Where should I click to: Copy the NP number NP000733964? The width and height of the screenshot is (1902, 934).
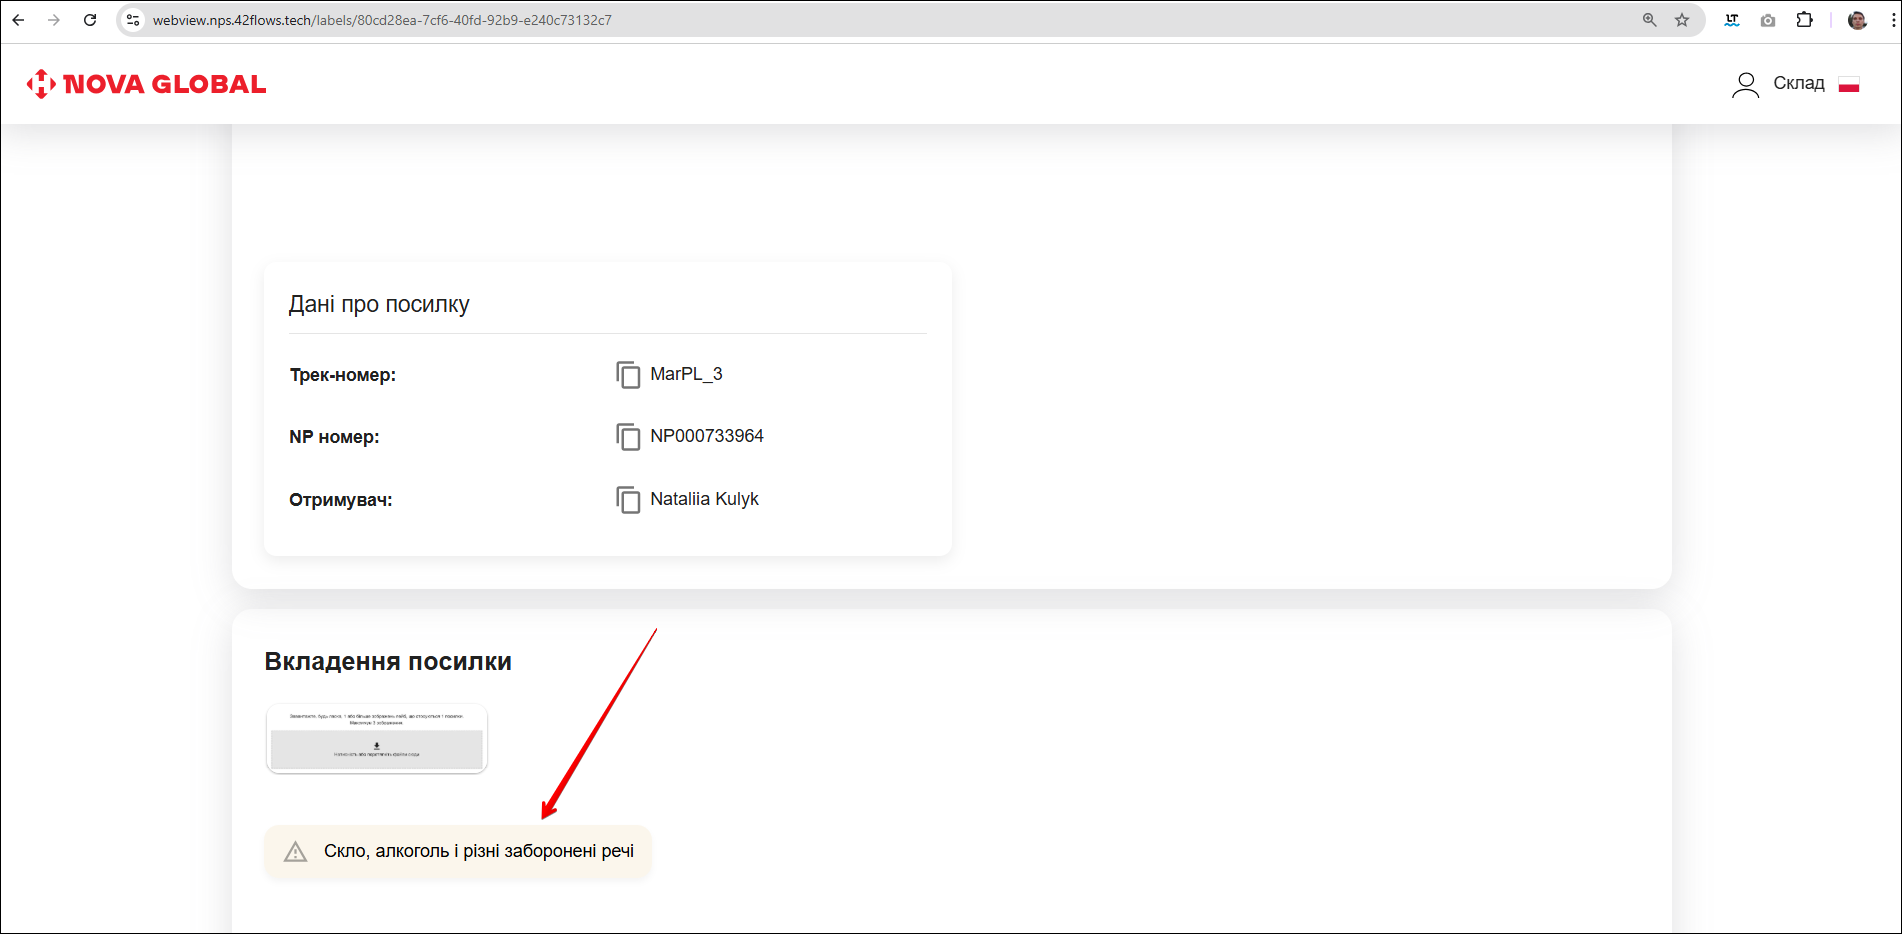tap(628, 437)
